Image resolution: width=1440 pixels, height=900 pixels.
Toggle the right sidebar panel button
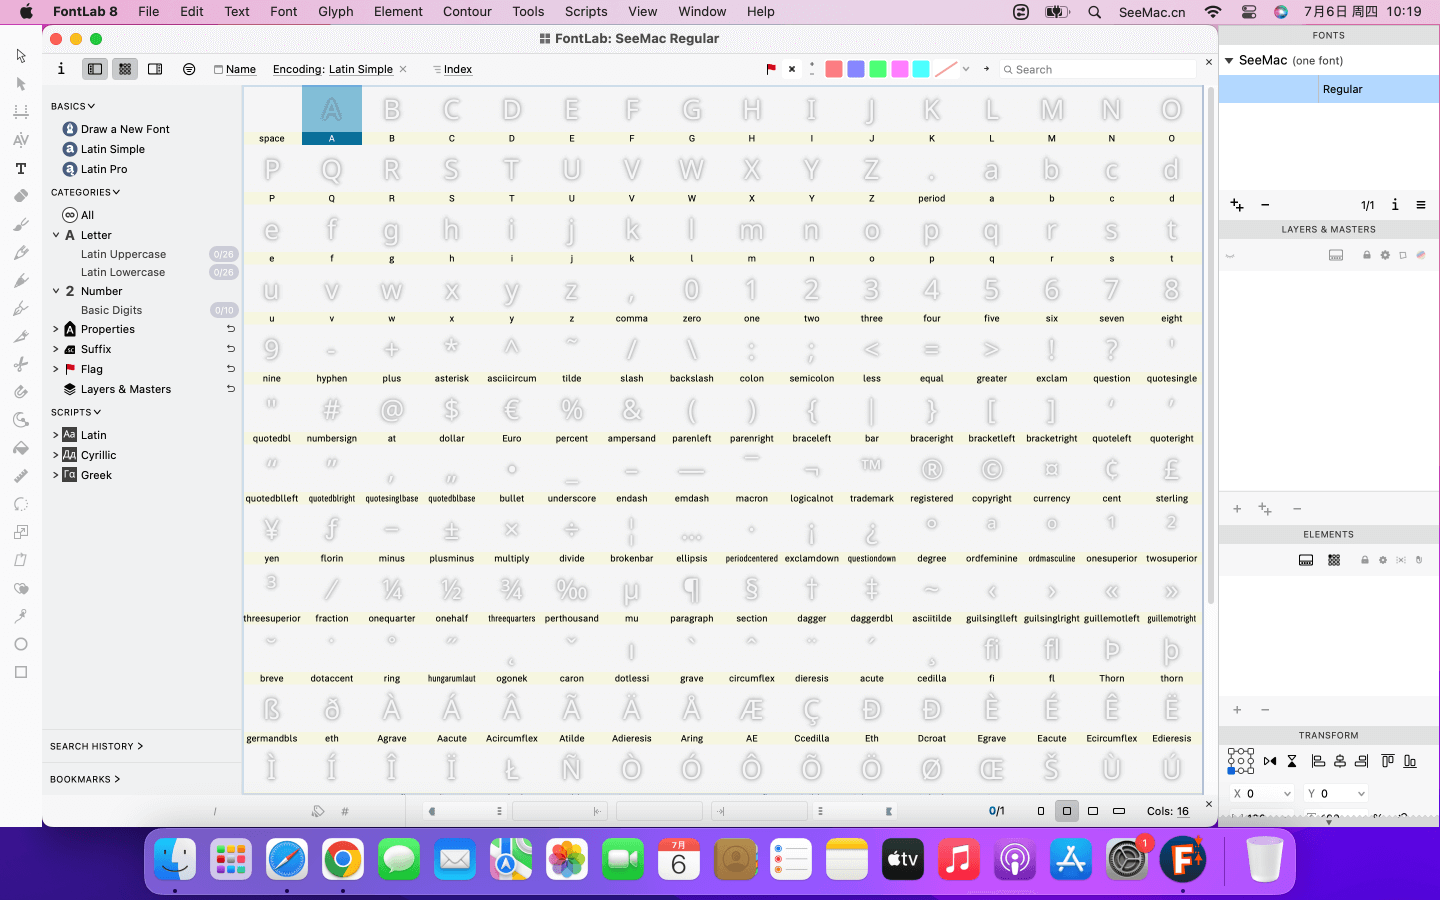pyautogui.click(x=155, y=69)
